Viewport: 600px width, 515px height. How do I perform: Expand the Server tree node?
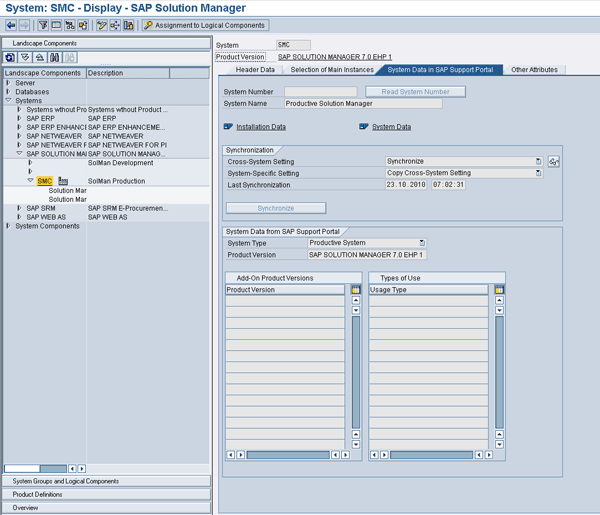coord(8,83)
